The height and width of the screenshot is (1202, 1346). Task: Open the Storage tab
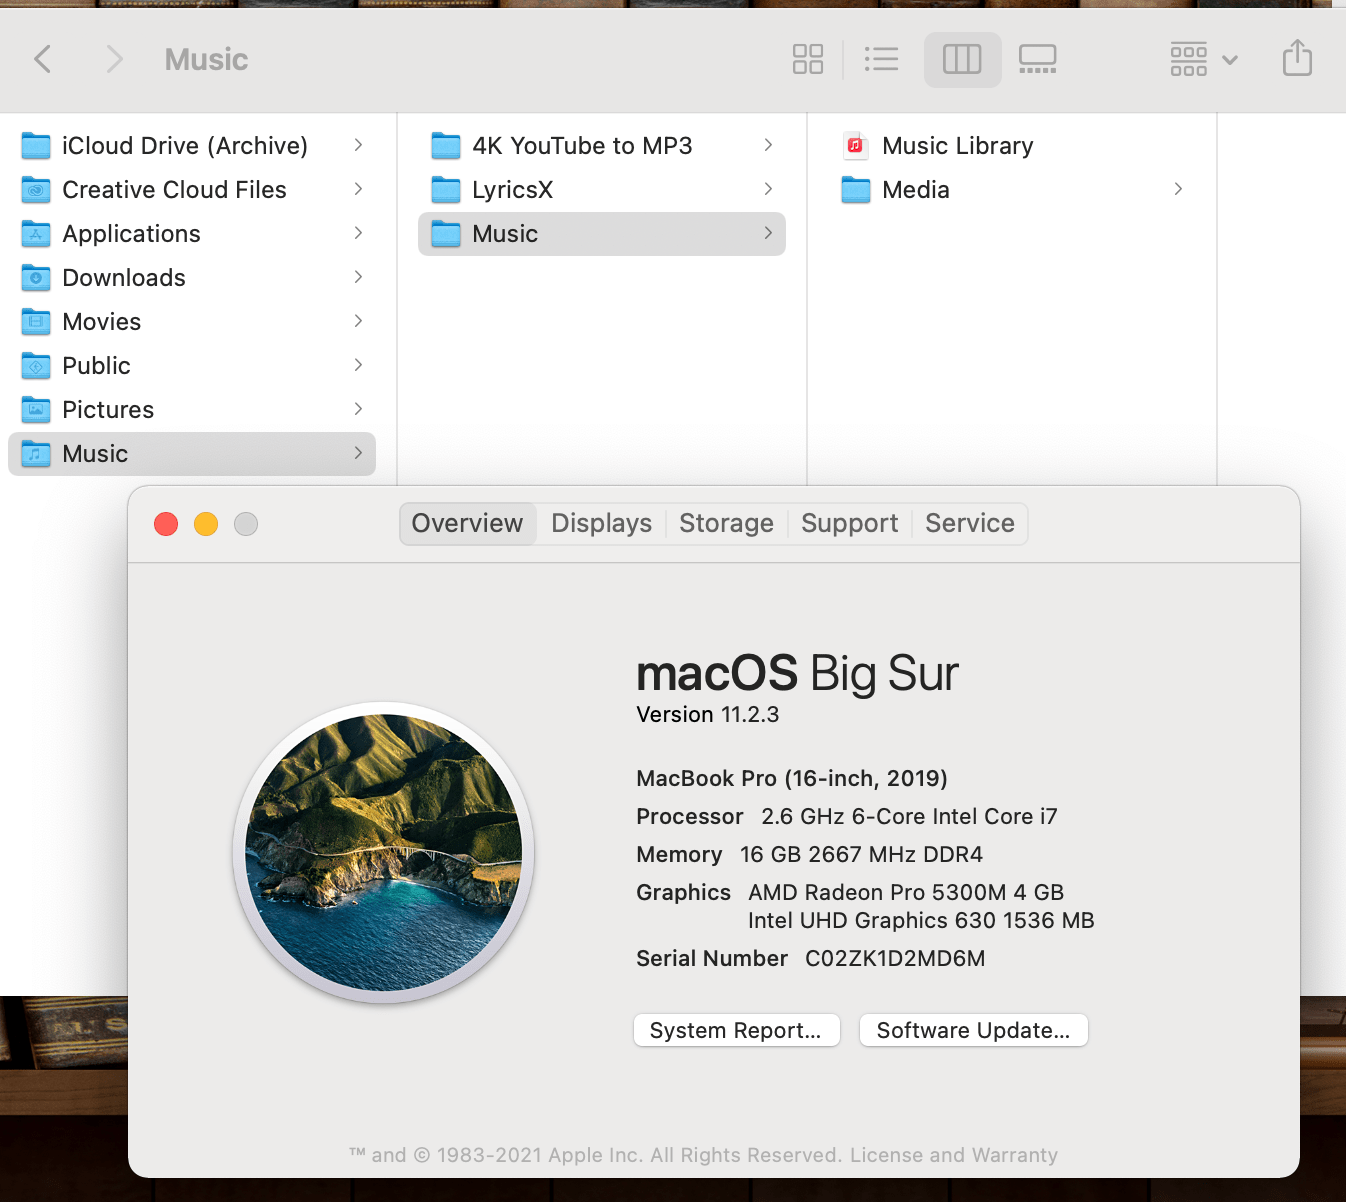pyautogui.click(x=726, y=524)
